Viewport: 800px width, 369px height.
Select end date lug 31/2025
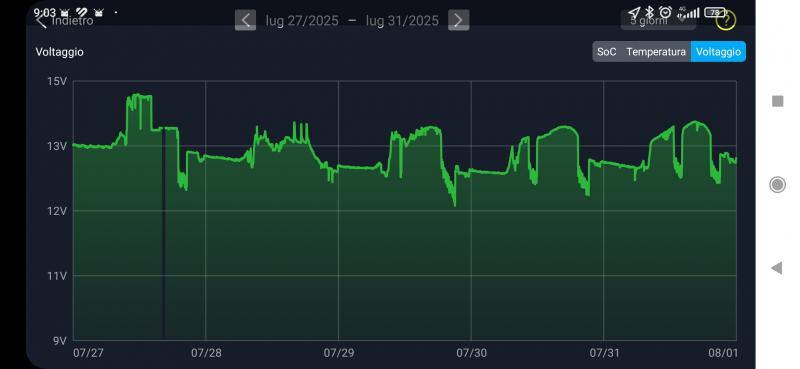point(402,21)
